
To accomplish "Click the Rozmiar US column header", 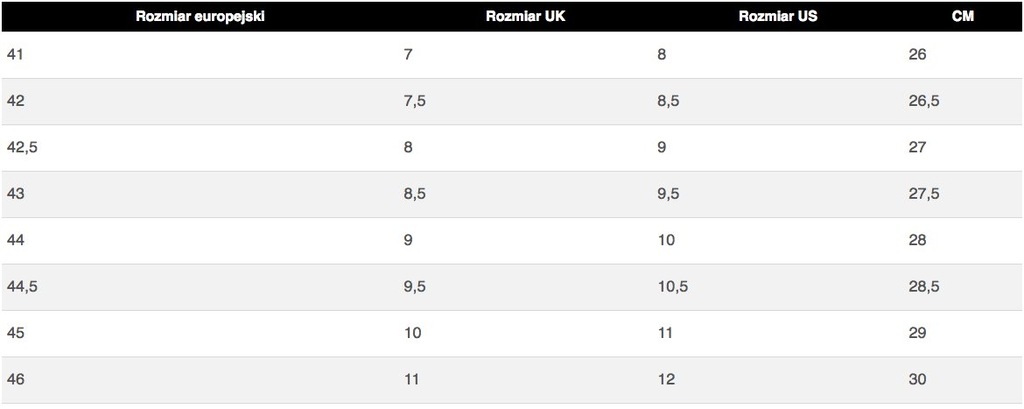I will click(778, 17).
